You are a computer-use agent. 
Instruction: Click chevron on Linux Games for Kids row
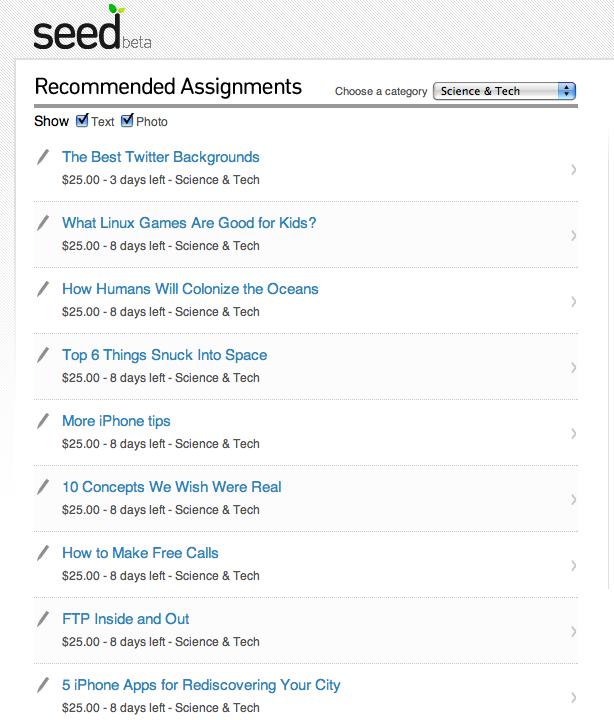click(573, 235)
